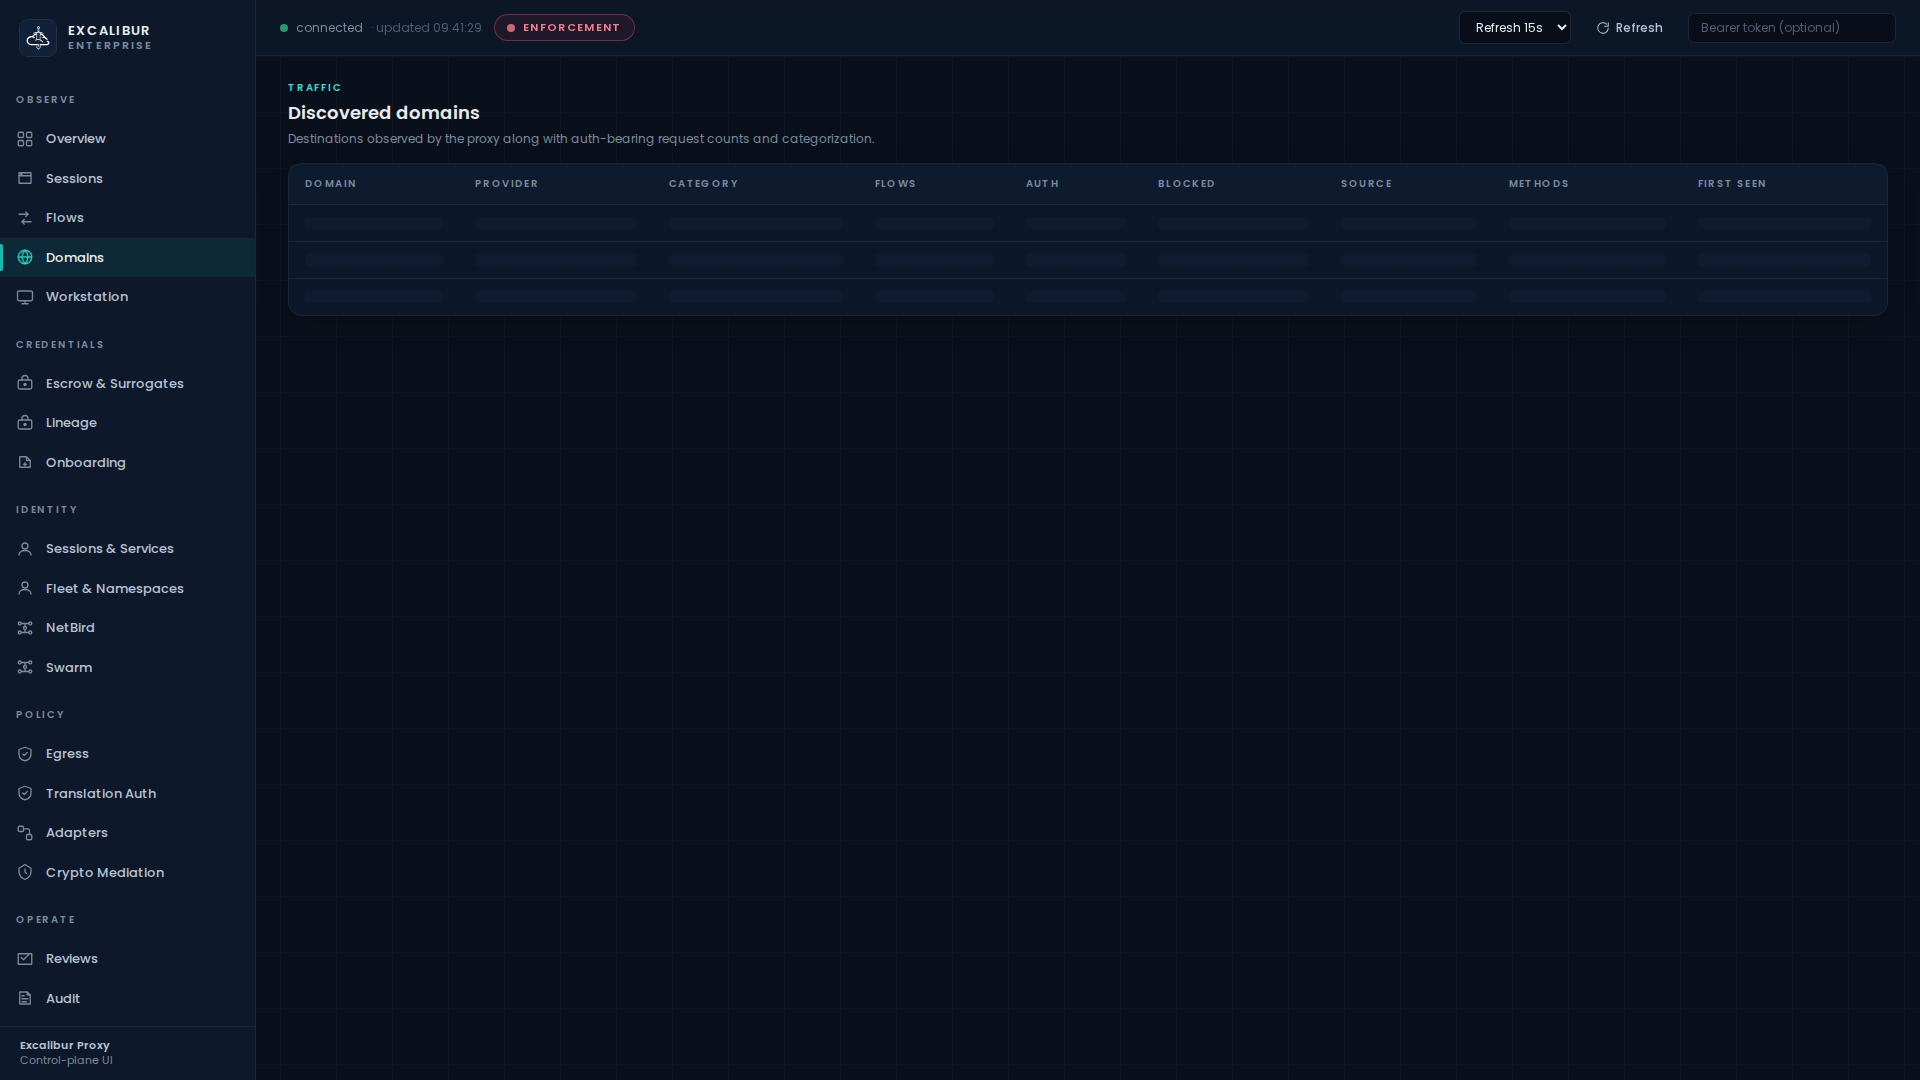
Task: Open Overview via its grid icon
Action: pyautogui.click(x=25, y=139)
